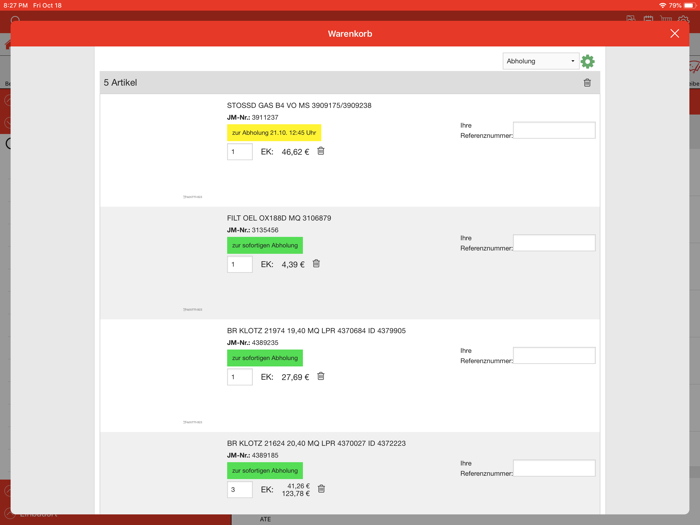
Task: Remove the BR KLOTZ 21624 item via its trash icon
Action: click(x=321, y=489)
